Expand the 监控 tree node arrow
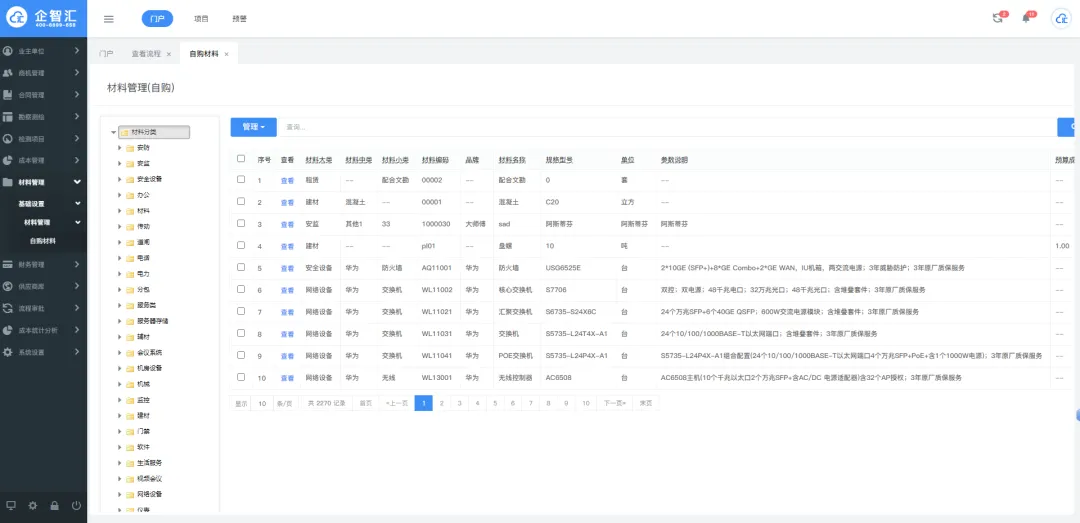Screen dimensions: 1080x523 pos(120,400)
